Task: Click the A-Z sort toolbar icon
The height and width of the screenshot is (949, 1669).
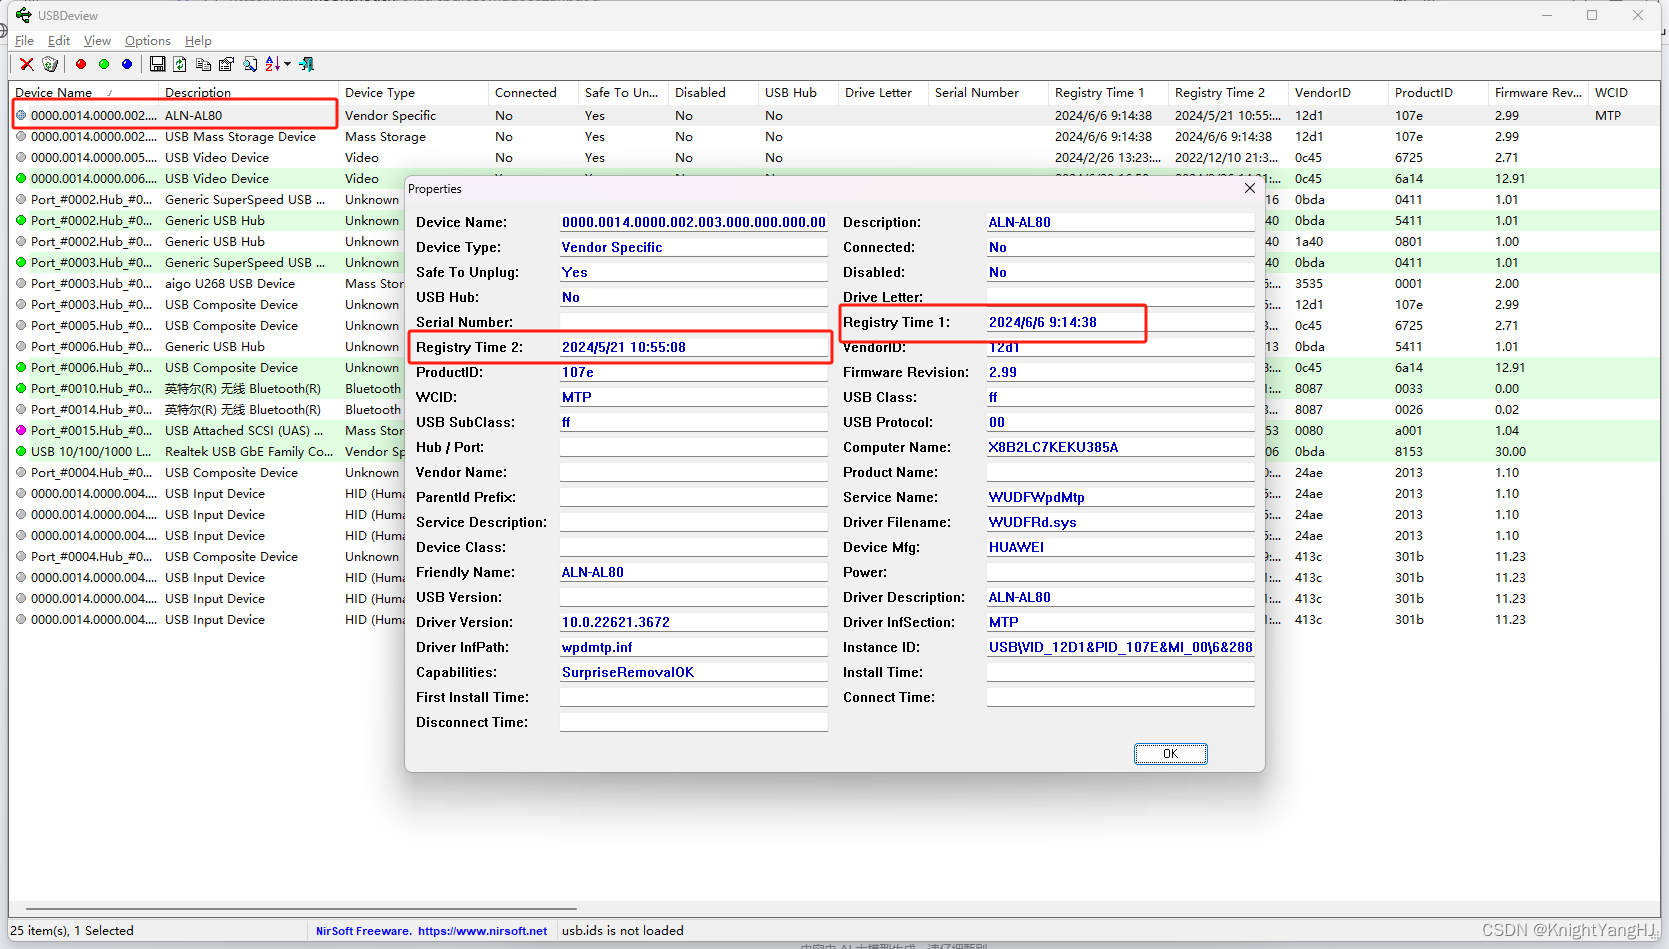Action: 273,64
